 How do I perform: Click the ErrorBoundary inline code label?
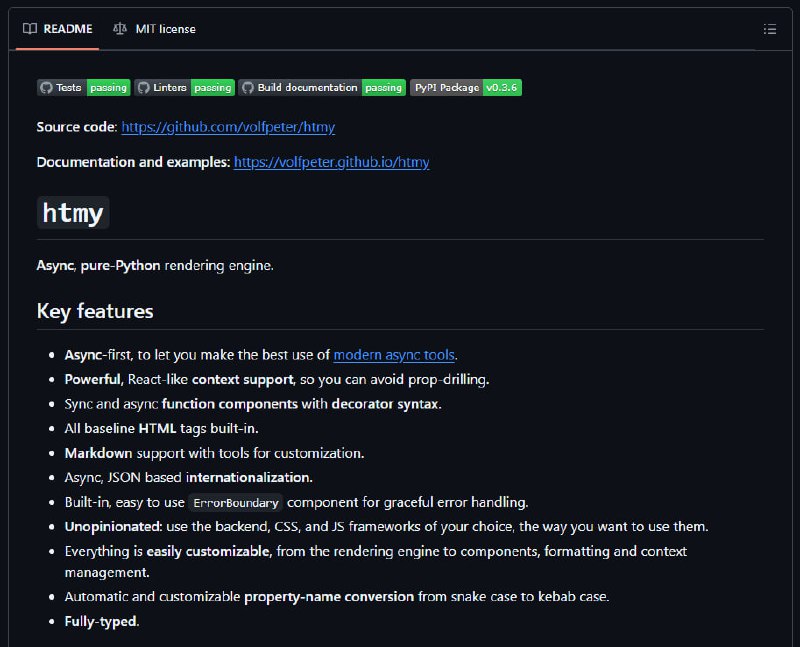(236, 503)
